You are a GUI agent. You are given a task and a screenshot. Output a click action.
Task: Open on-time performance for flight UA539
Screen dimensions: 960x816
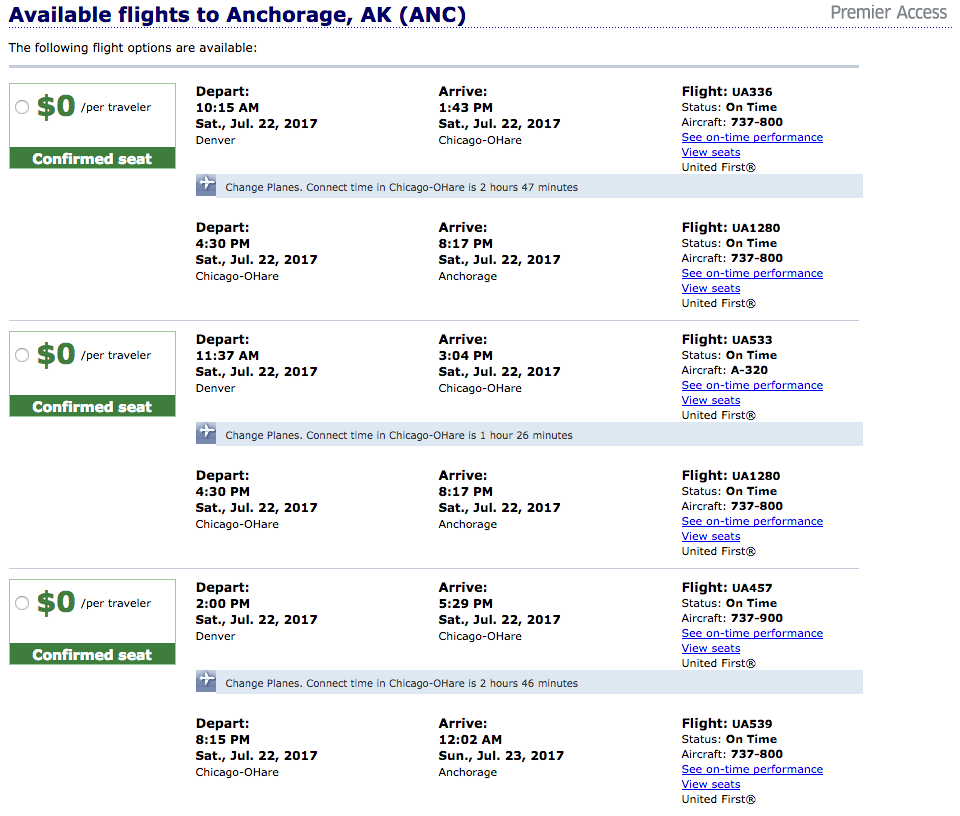tap(752, 769)
